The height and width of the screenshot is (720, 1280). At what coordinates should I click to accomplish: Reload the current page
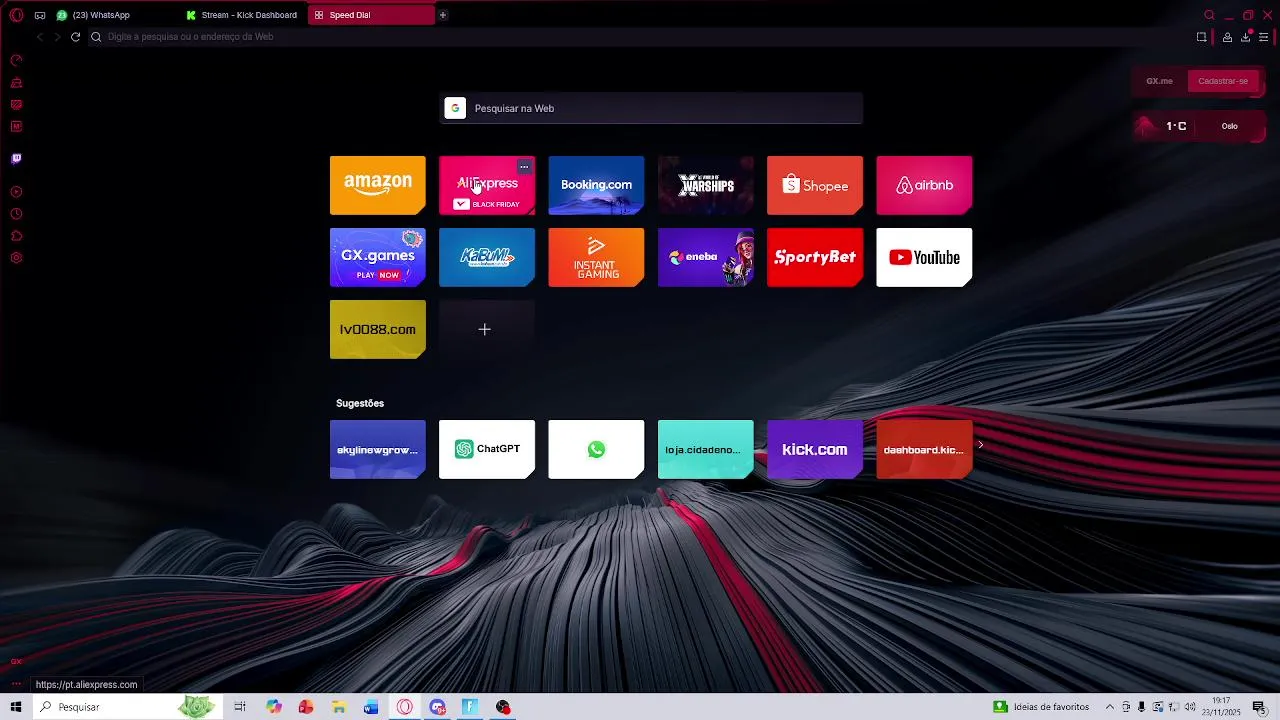coord(75,37)
